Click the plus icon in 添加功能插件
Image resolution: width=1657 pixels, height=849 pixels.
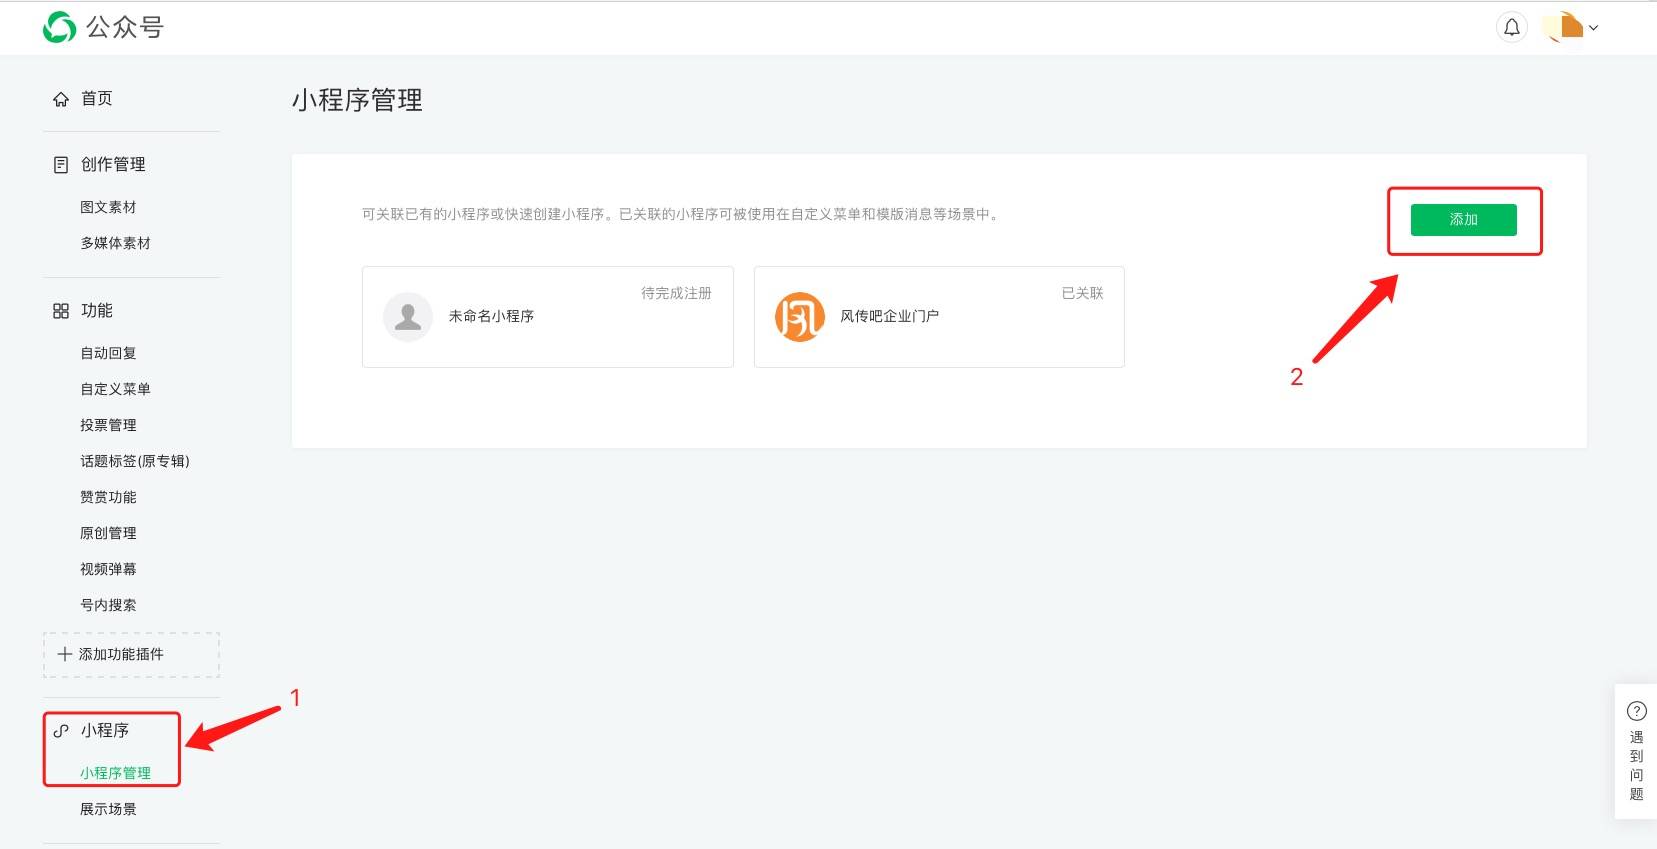pos(65,654)
